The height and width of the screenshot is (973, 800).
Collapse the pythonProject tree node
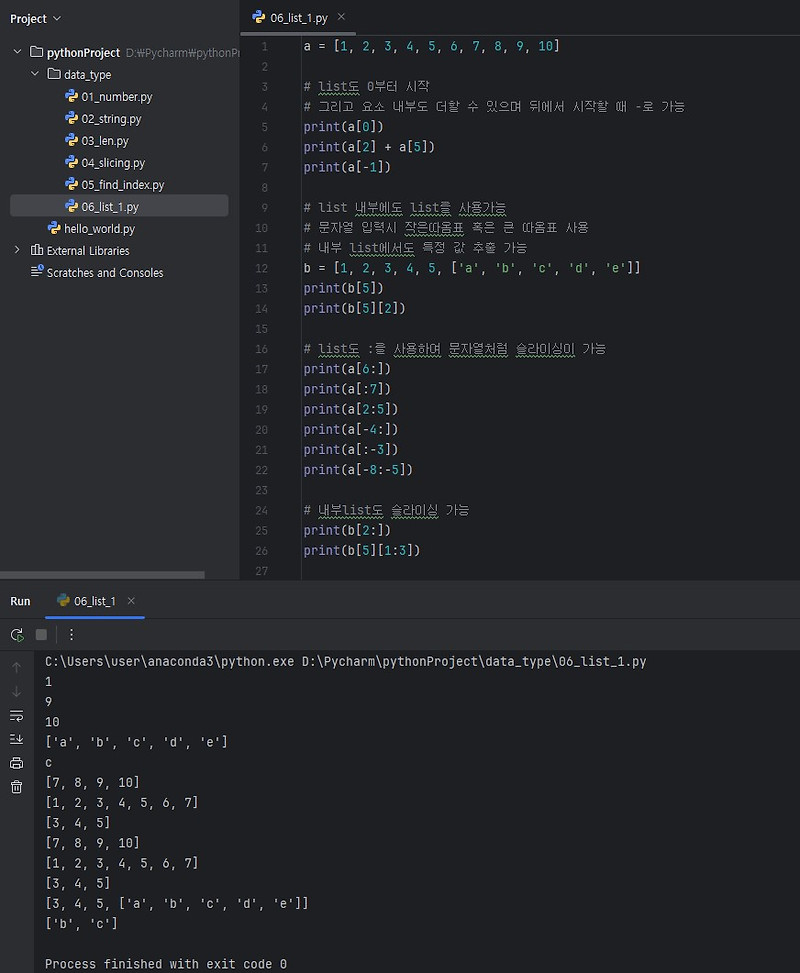click(x=16, y=52)
